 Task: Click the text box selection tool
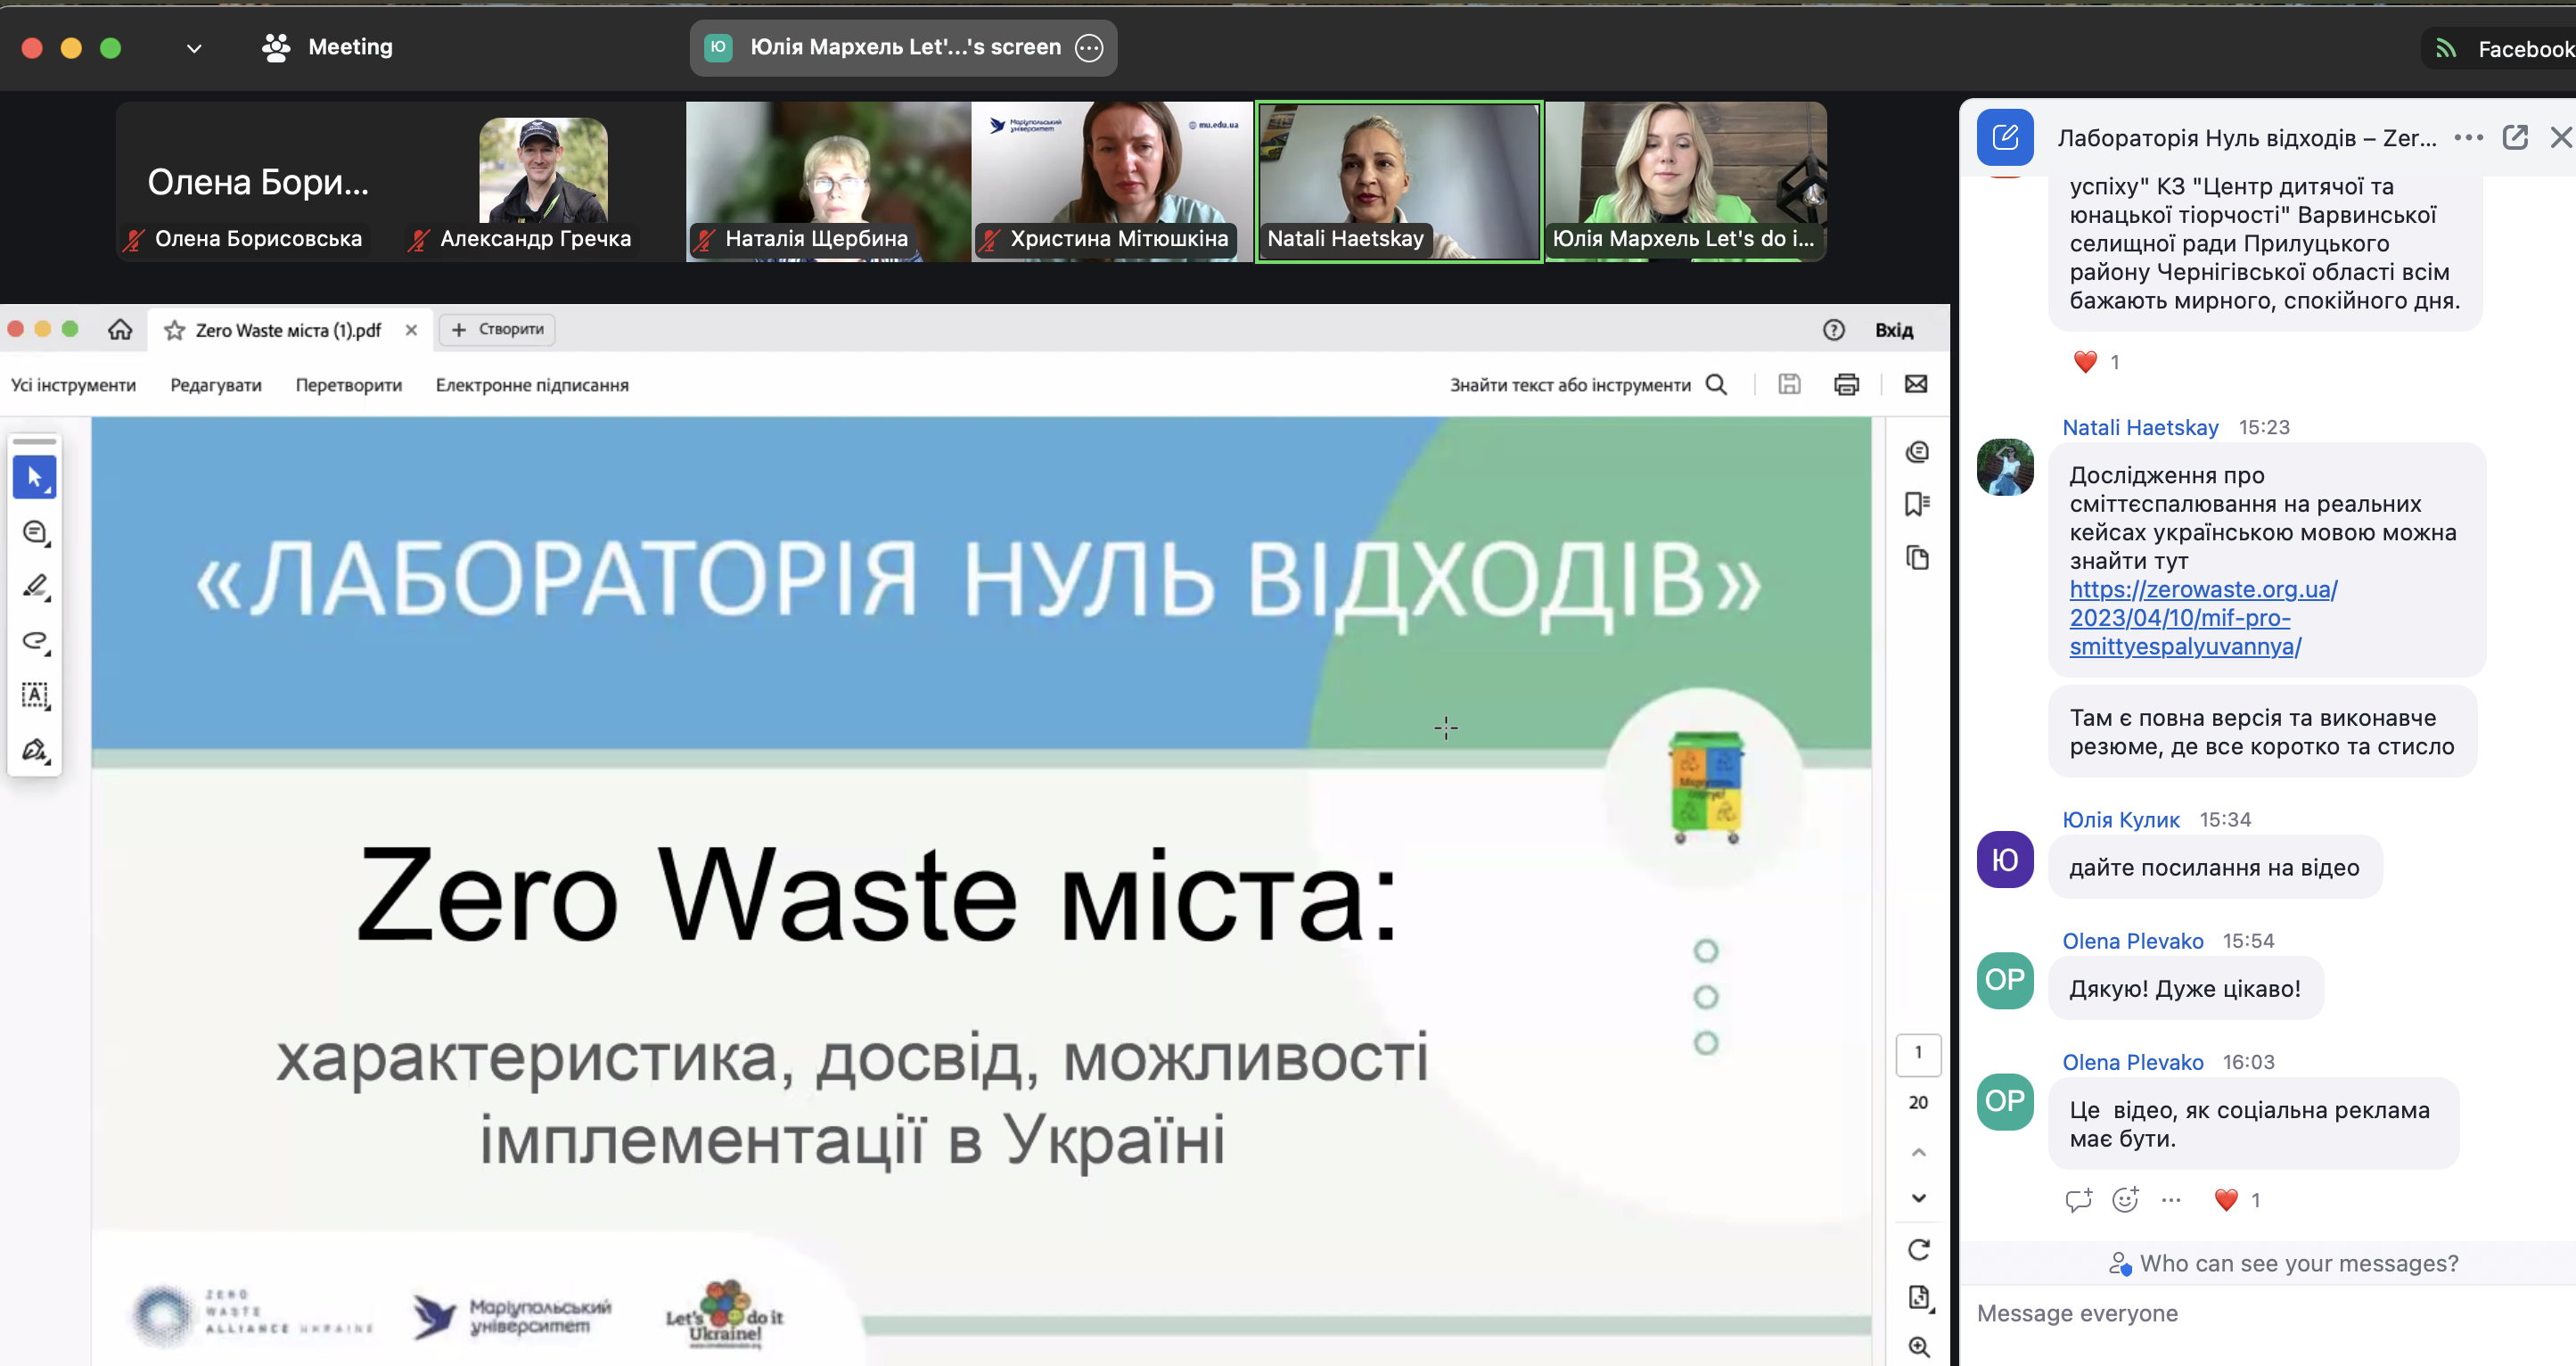point(34,695)
